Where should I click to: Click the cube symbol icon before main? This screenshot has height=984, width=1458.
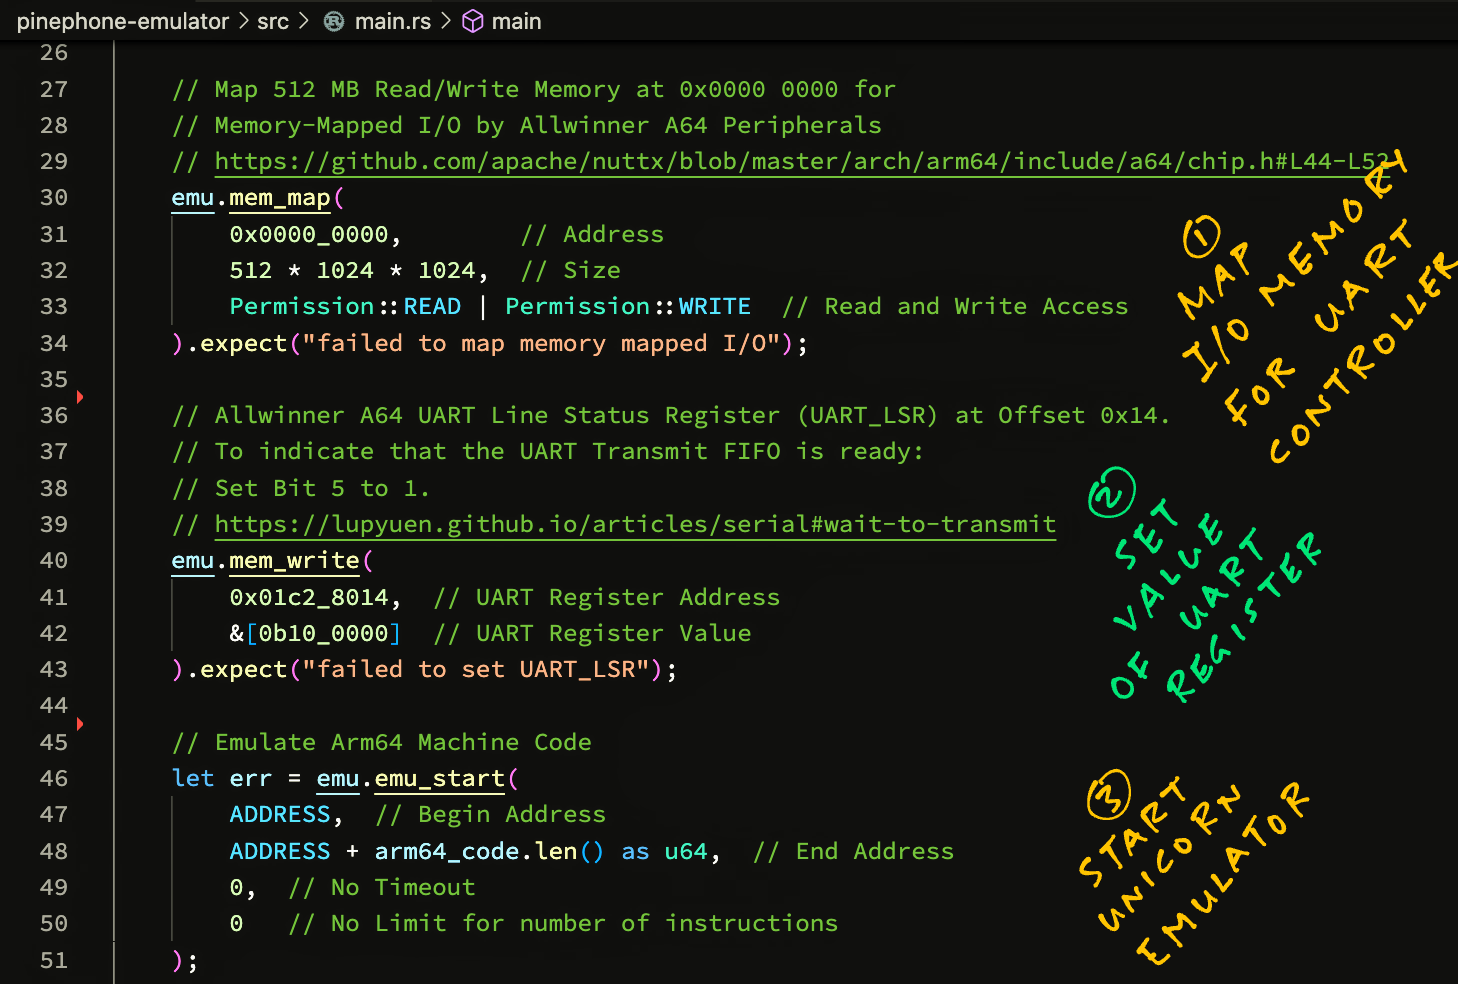(x=473, y=21)
